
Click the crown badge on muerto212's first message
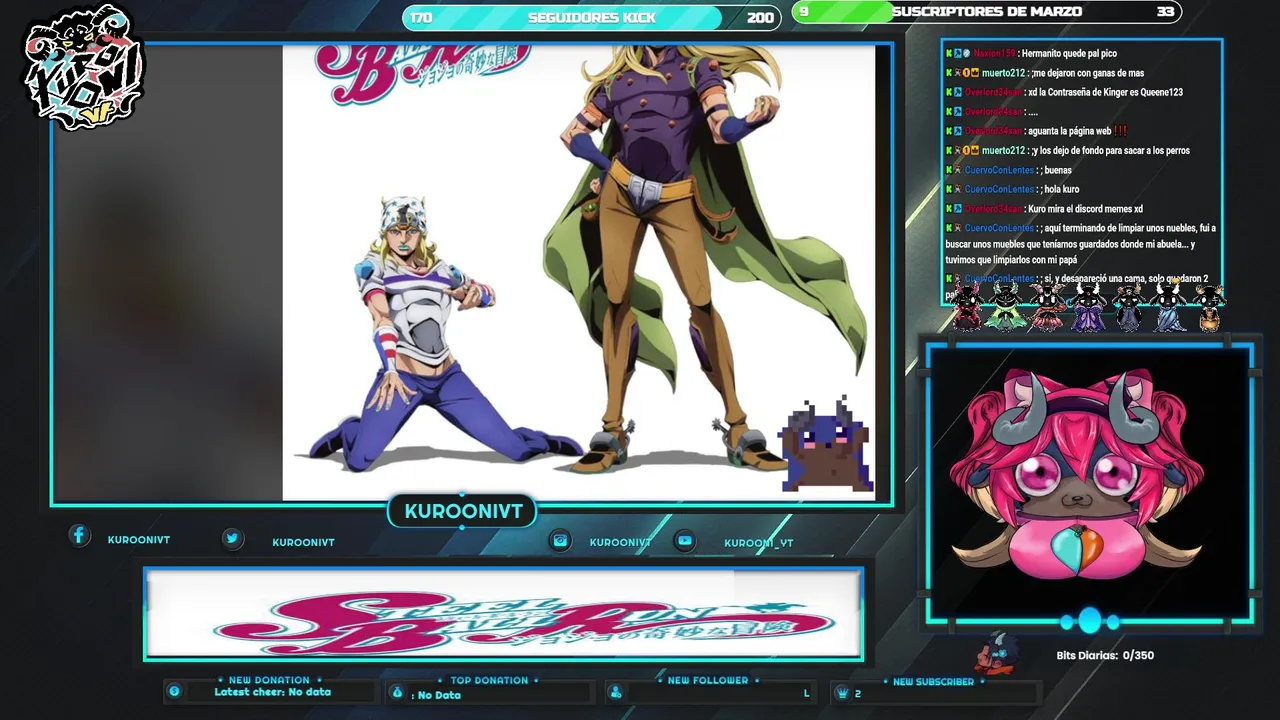pyautogui.click(x=975, y=73)
